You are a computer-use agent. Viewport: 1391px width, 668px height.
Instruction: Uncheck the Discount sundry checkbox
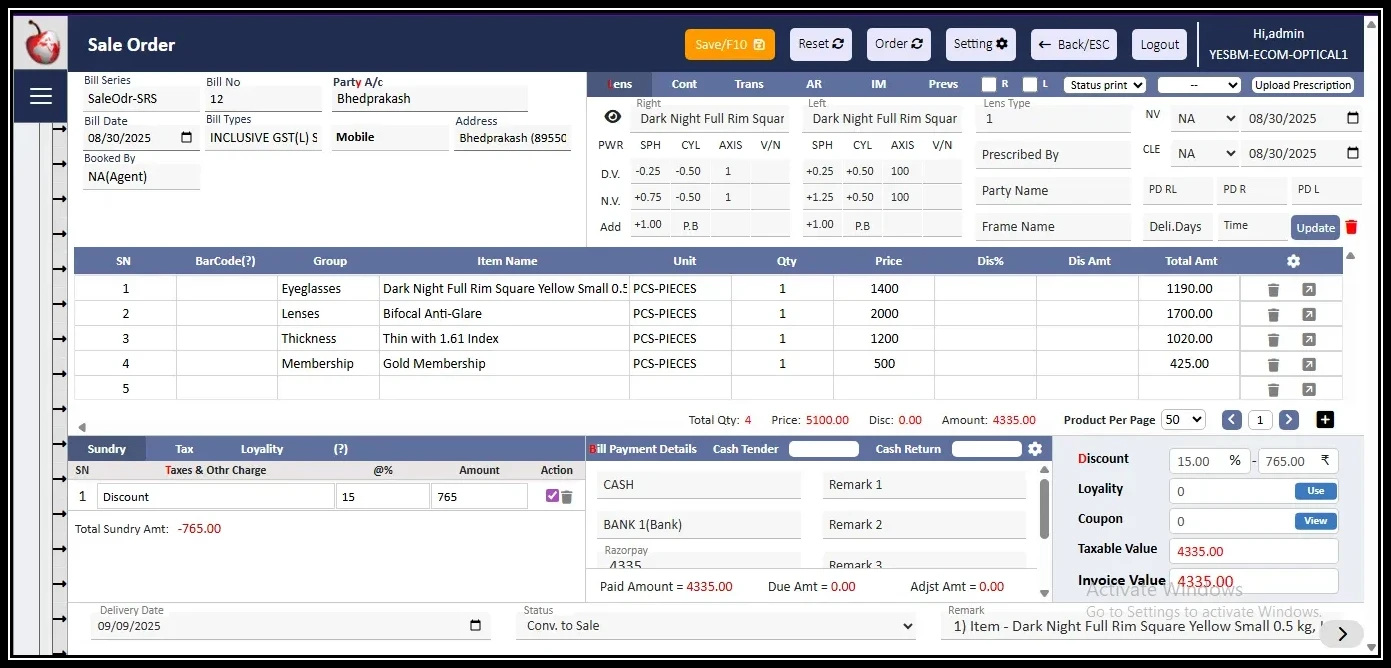click(x=553, y=495)
